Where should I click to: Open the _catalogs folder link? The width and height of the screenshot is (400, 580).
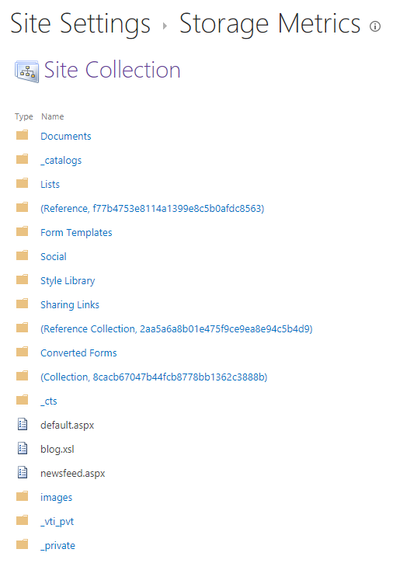(61, 161)
